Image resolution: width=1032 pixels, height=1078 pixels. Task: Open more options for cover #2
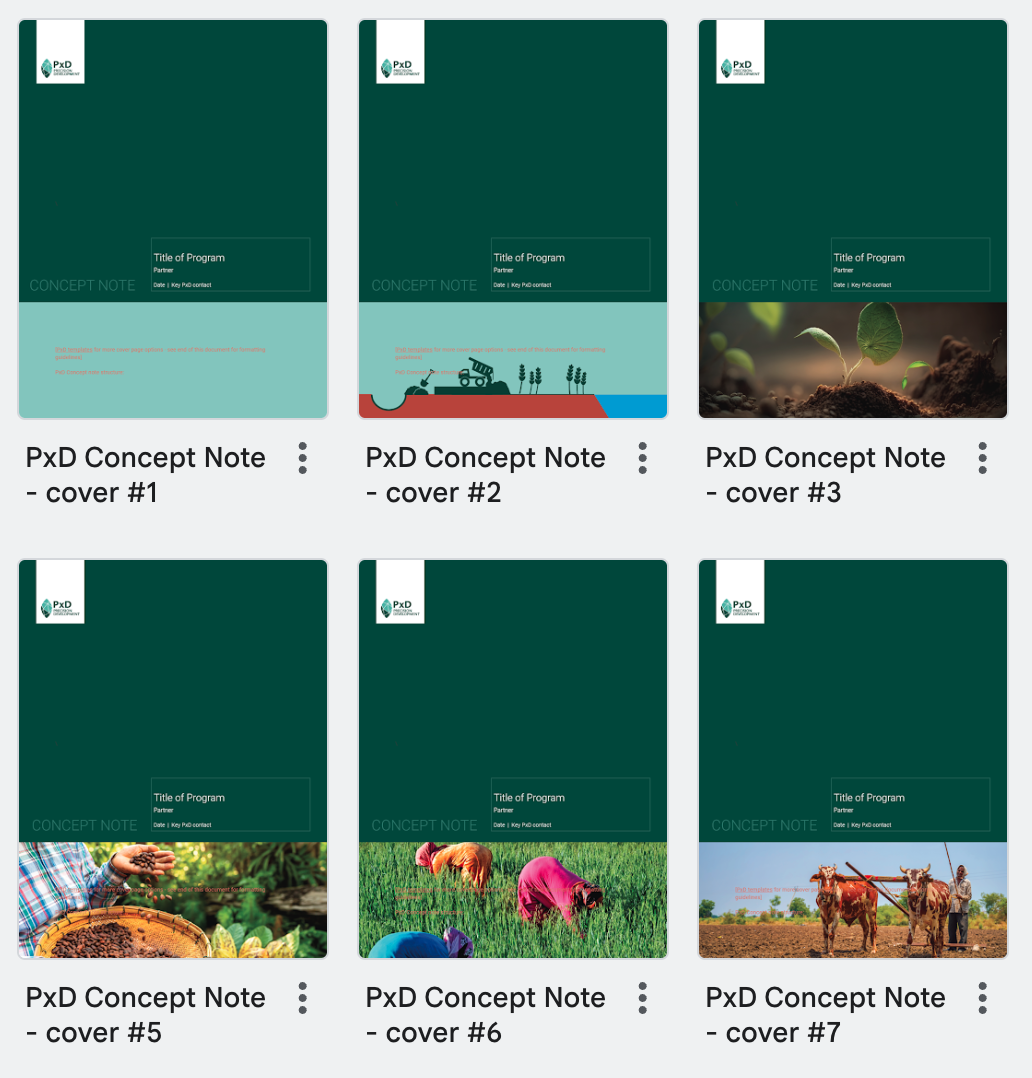point(642,458)
